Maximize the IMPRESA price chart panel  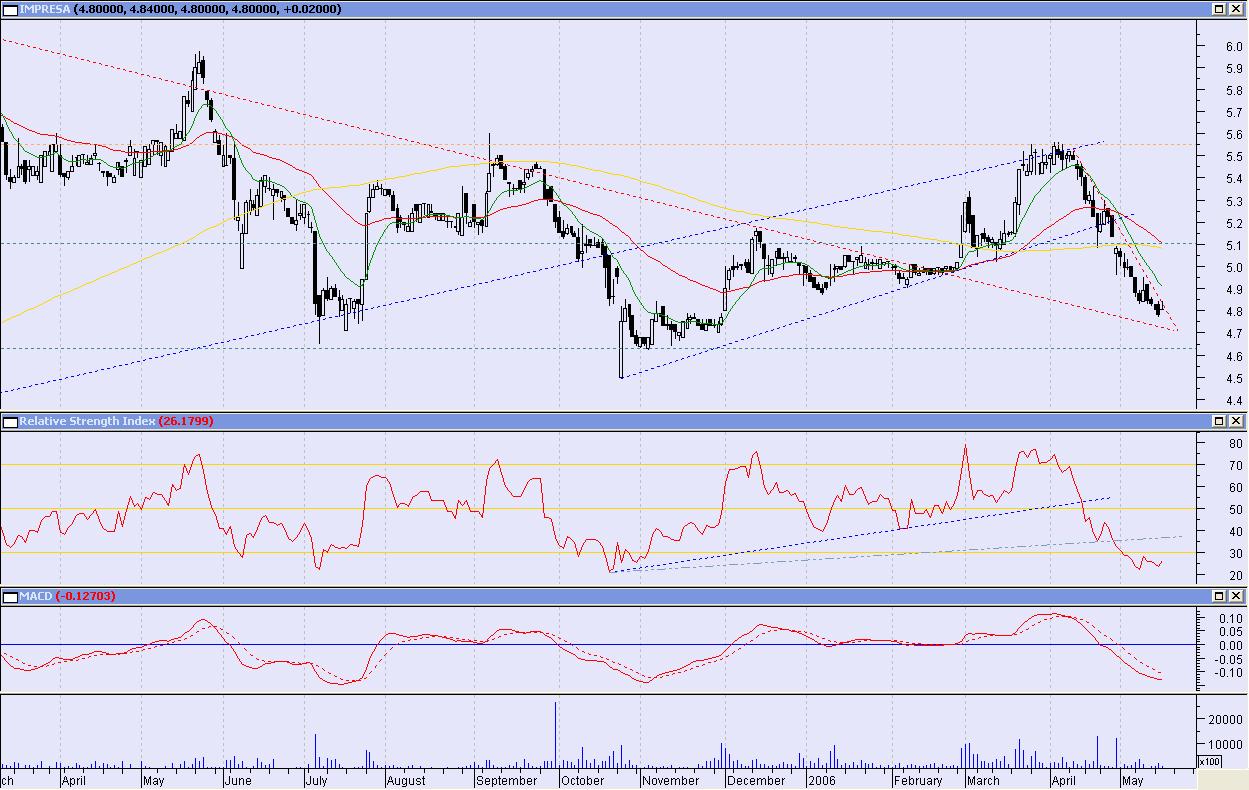tap(1220, 9)
